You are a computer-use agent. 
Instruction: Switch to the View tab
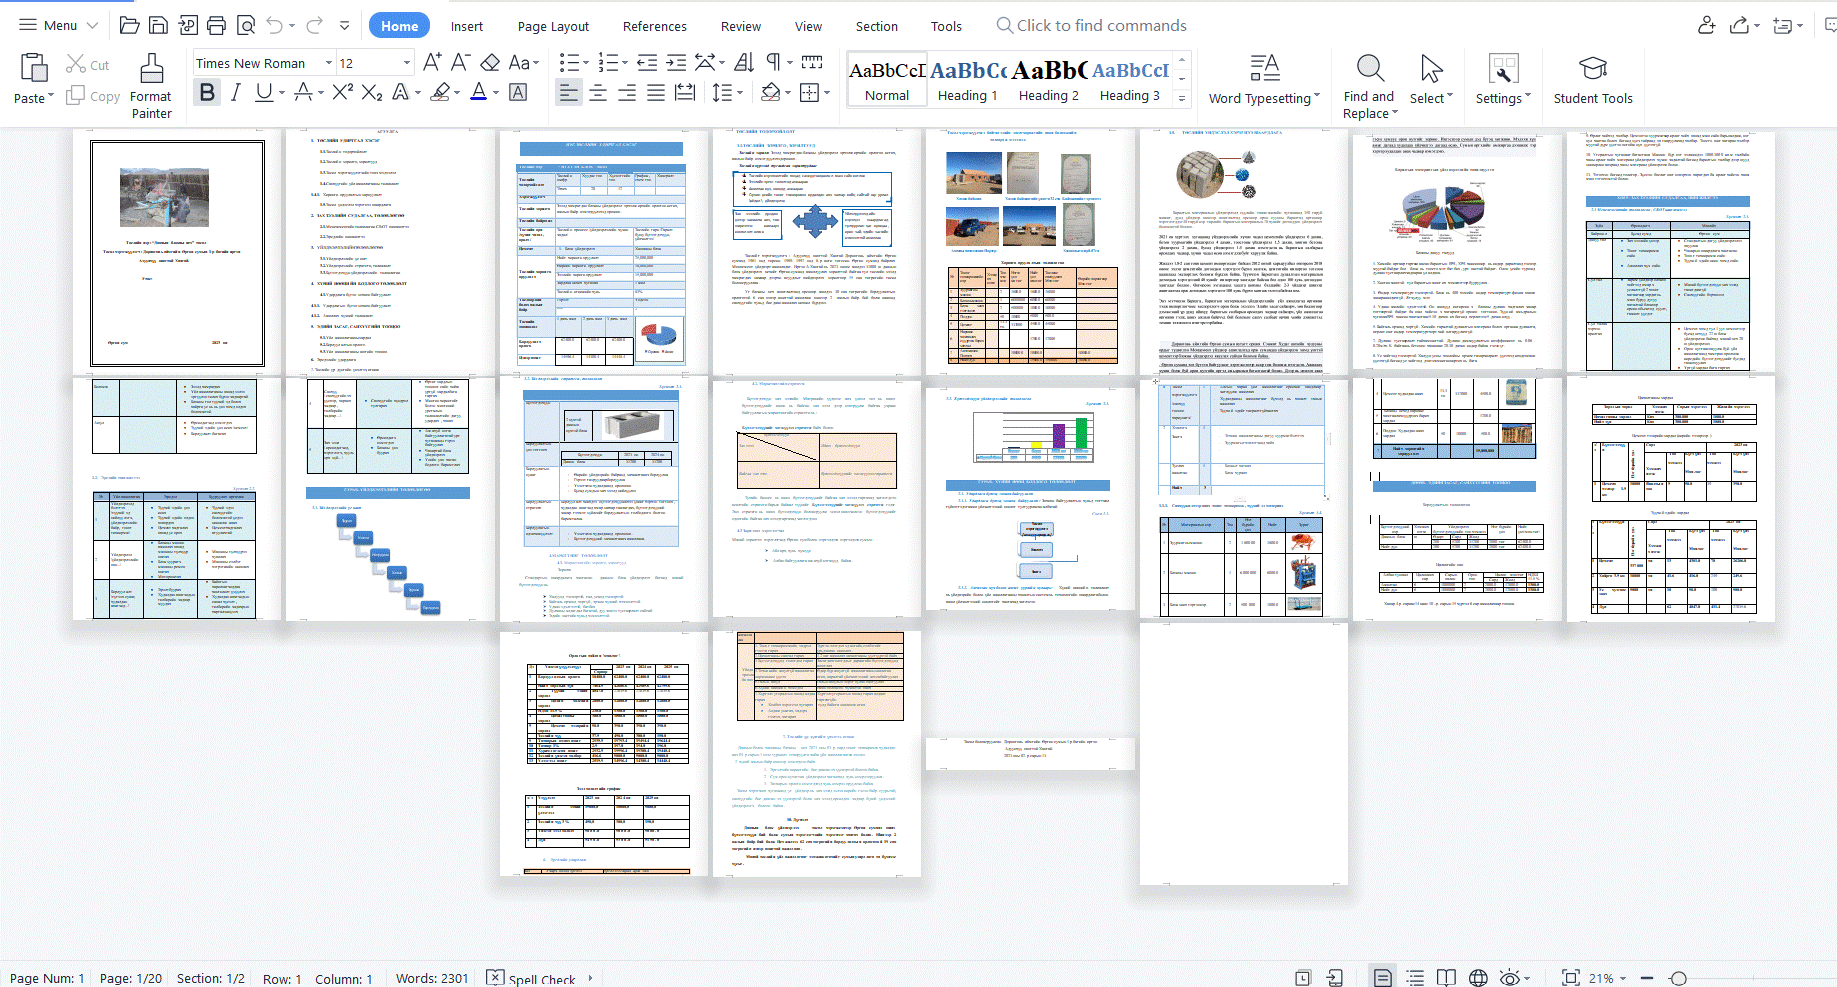tap(808, 26)
